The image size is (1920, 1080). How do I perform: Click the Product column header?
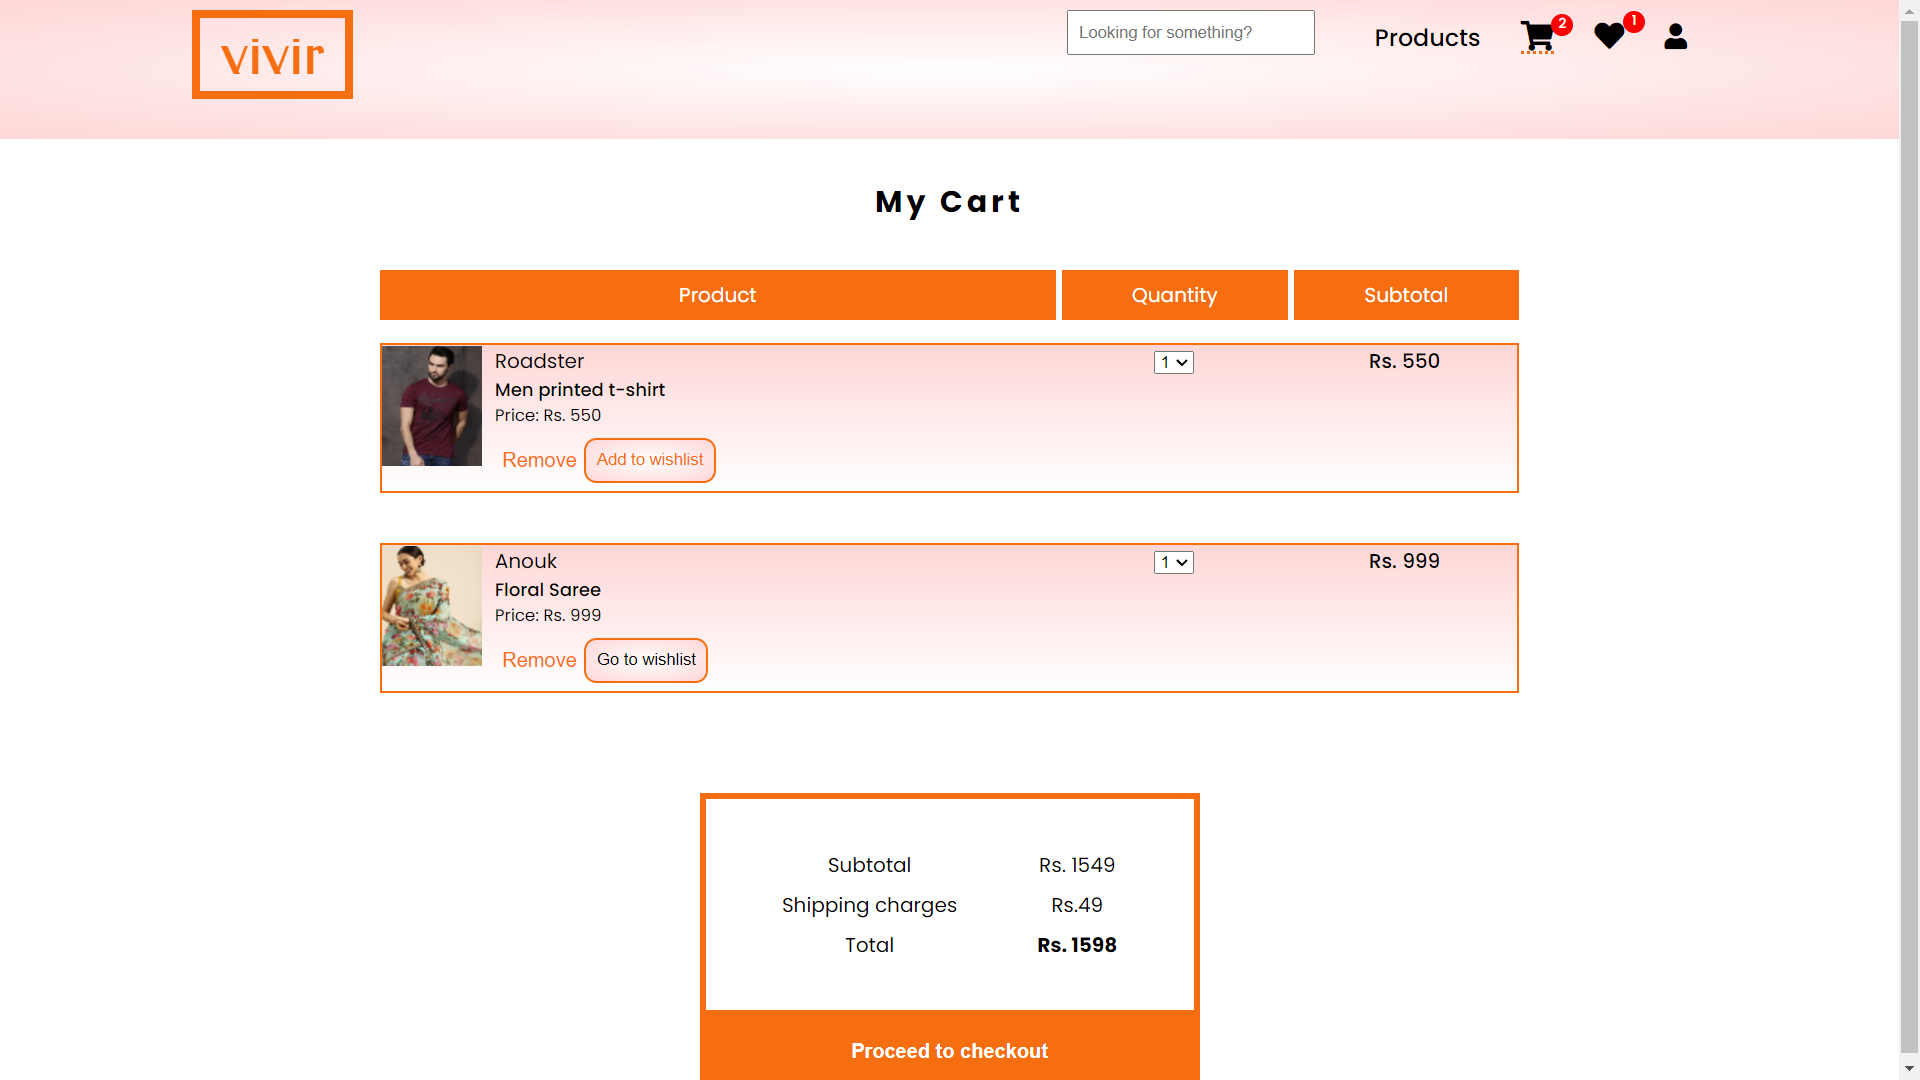(717, 295)
